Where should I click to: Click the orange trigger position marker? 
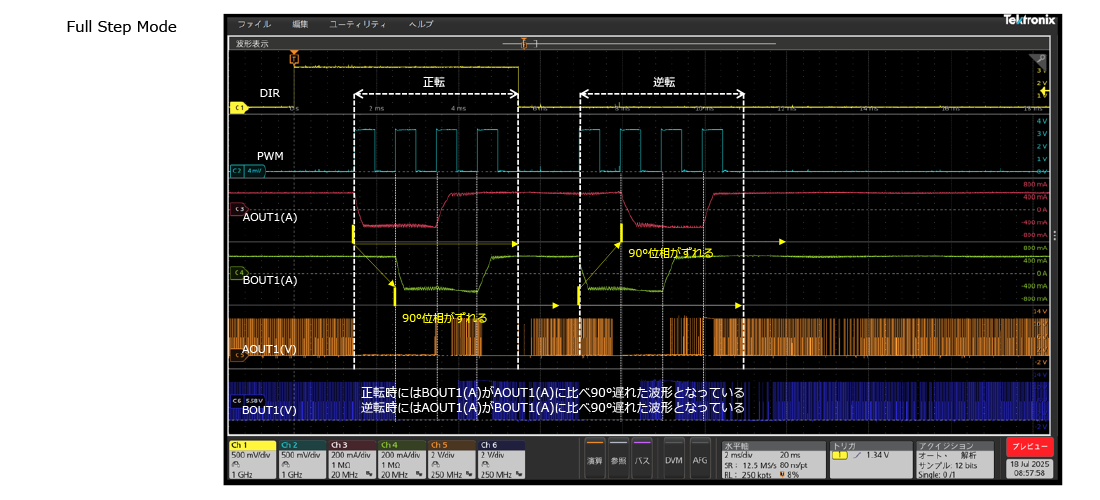tap(294, 59)
